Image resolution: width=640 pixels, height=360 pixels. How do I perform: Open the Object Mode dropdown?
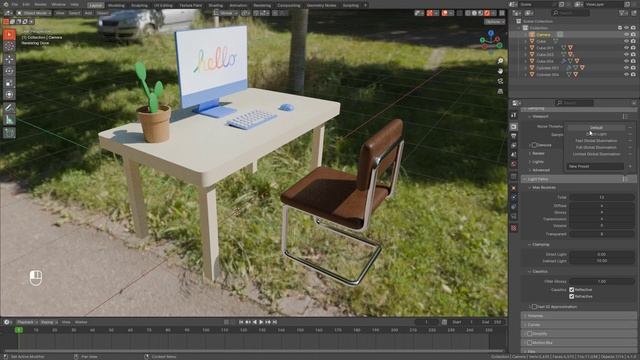pos(34,13)
